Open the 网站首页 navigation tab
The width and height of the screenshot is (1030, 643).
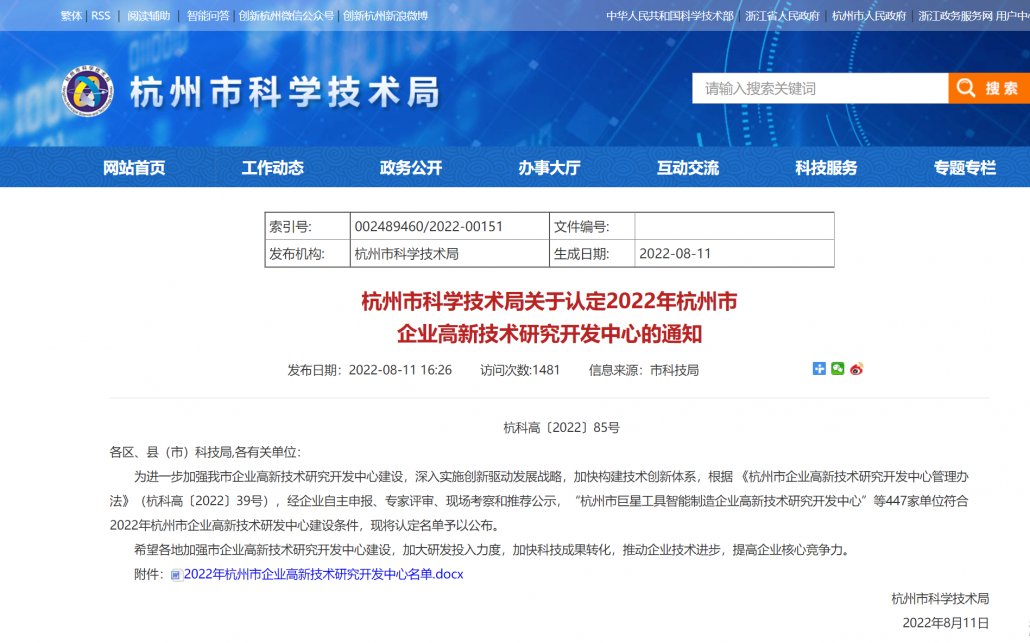pos(134,168)
